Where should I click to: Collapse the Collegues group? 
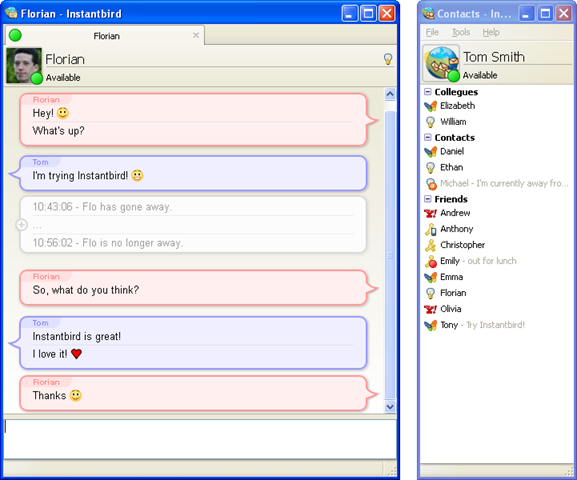[x=427, y=91]
